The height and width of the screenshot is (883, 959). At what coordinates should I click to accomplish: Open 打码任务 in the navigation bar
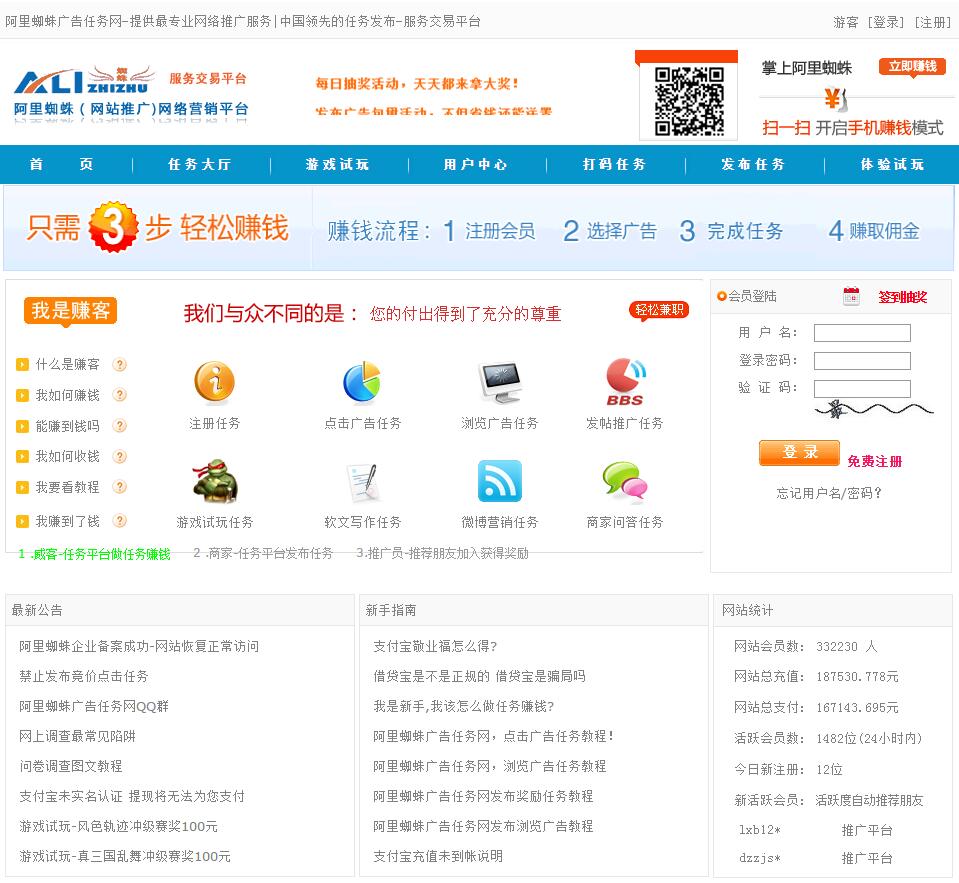tap(615, 164)
